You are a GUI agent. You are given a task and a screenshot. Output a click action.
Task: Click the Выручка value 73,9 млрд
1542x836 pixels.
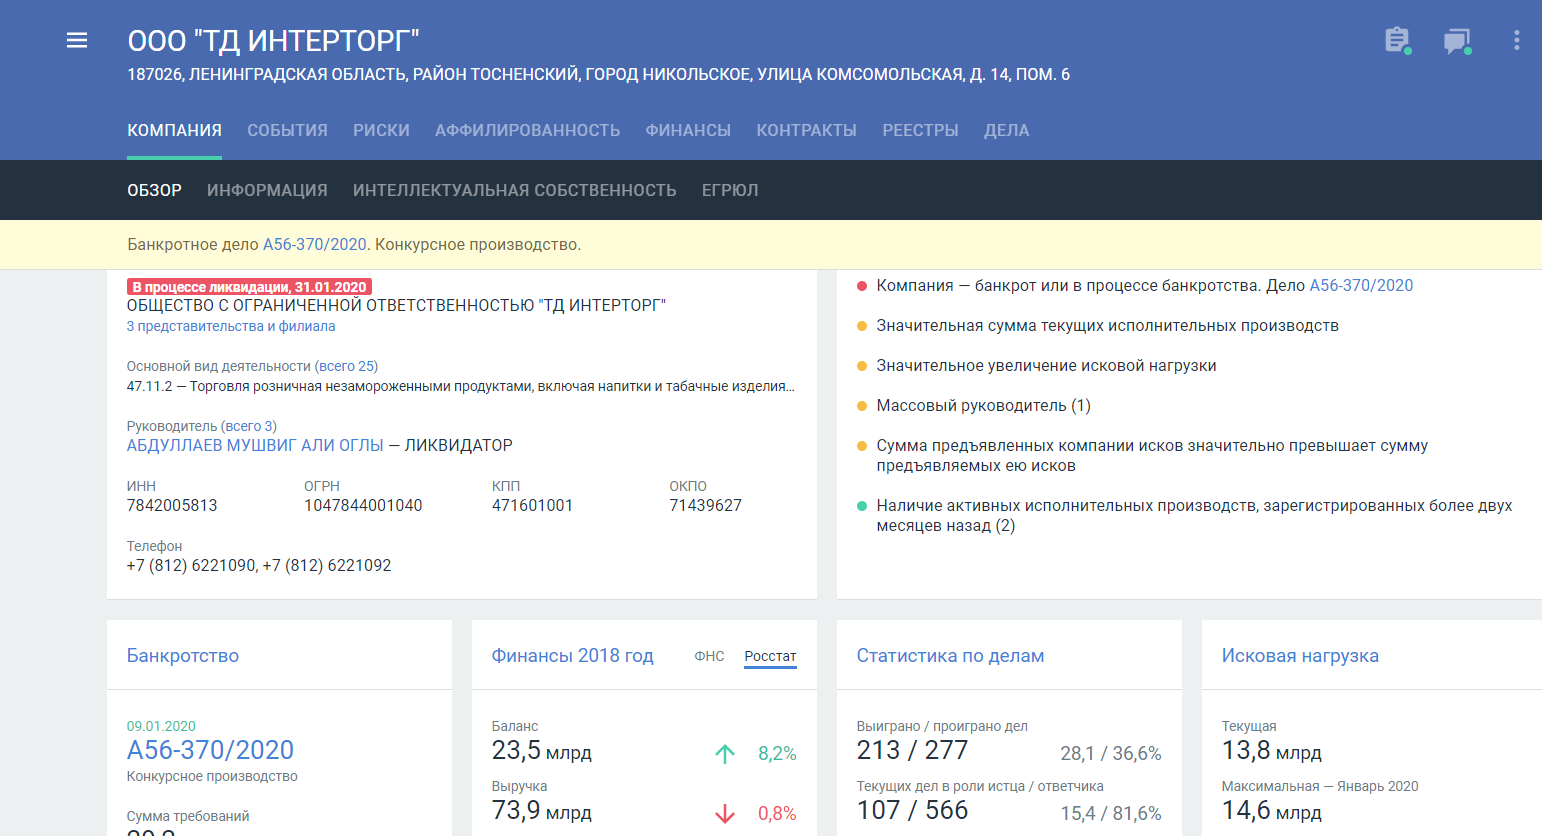click(541, 811)
